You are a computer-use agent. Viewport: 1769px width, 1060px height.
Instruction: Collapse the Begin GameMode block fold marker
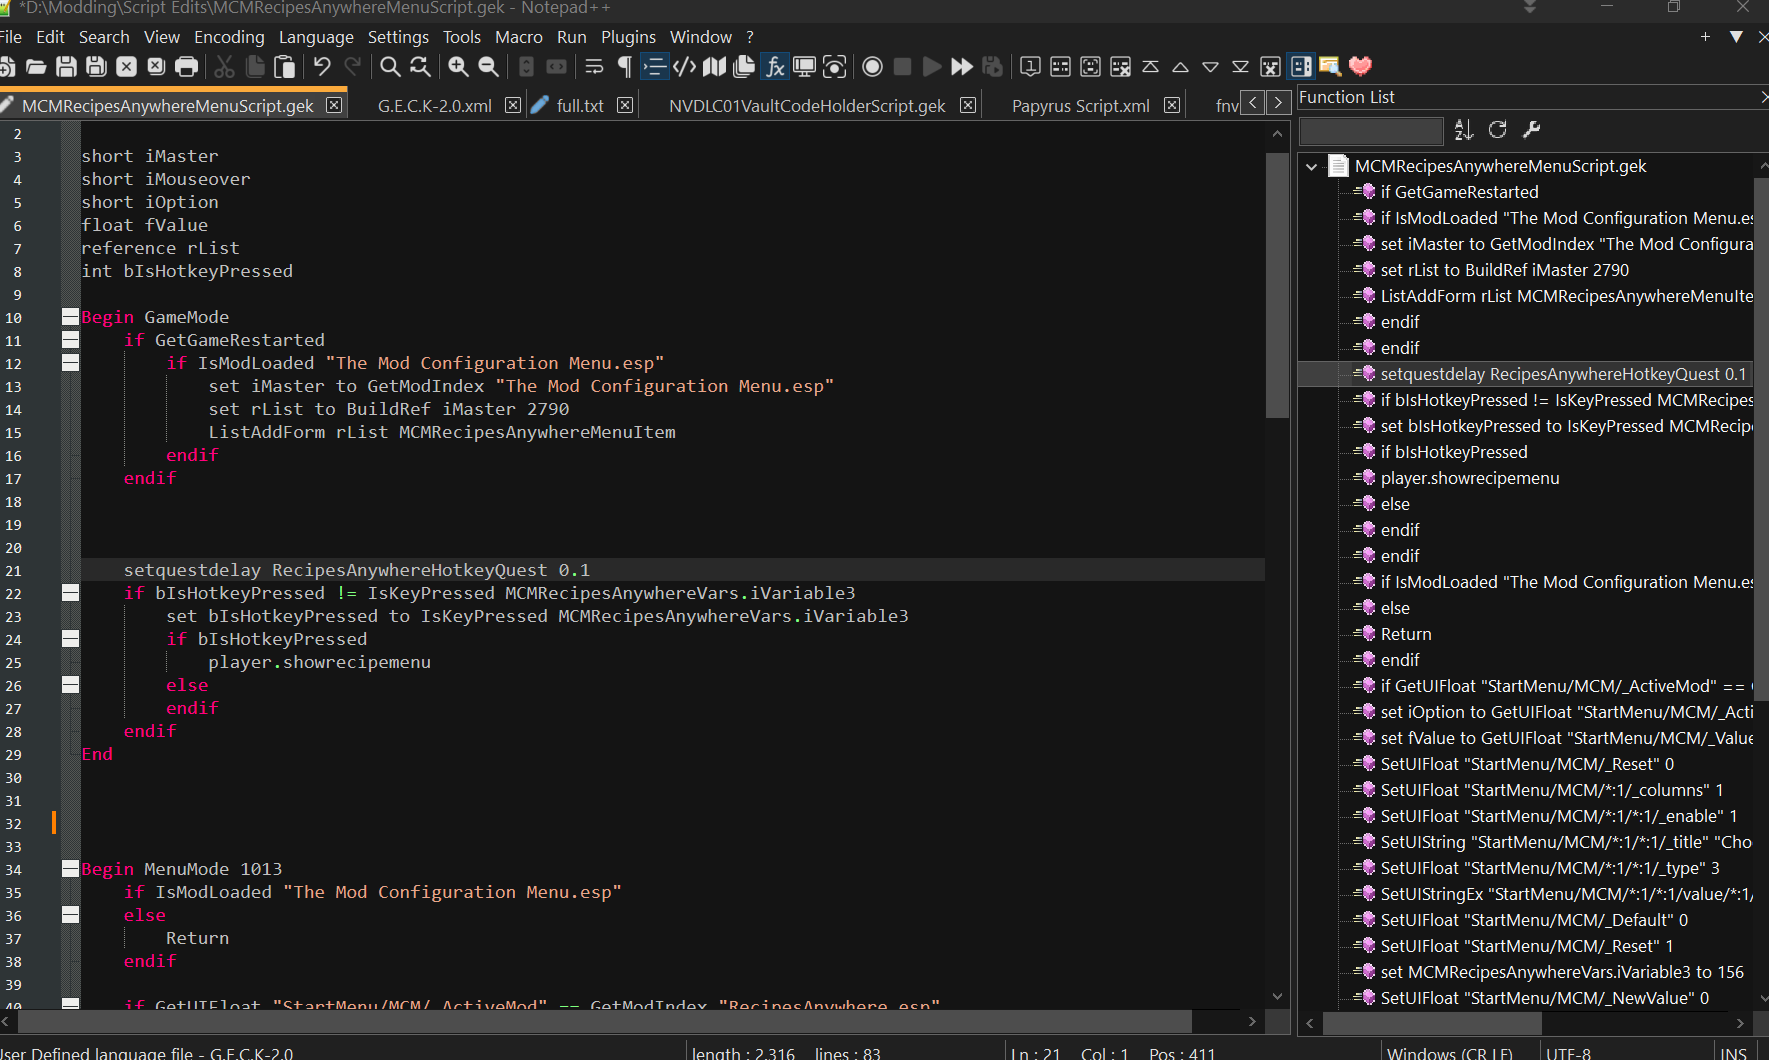(70, 317)
